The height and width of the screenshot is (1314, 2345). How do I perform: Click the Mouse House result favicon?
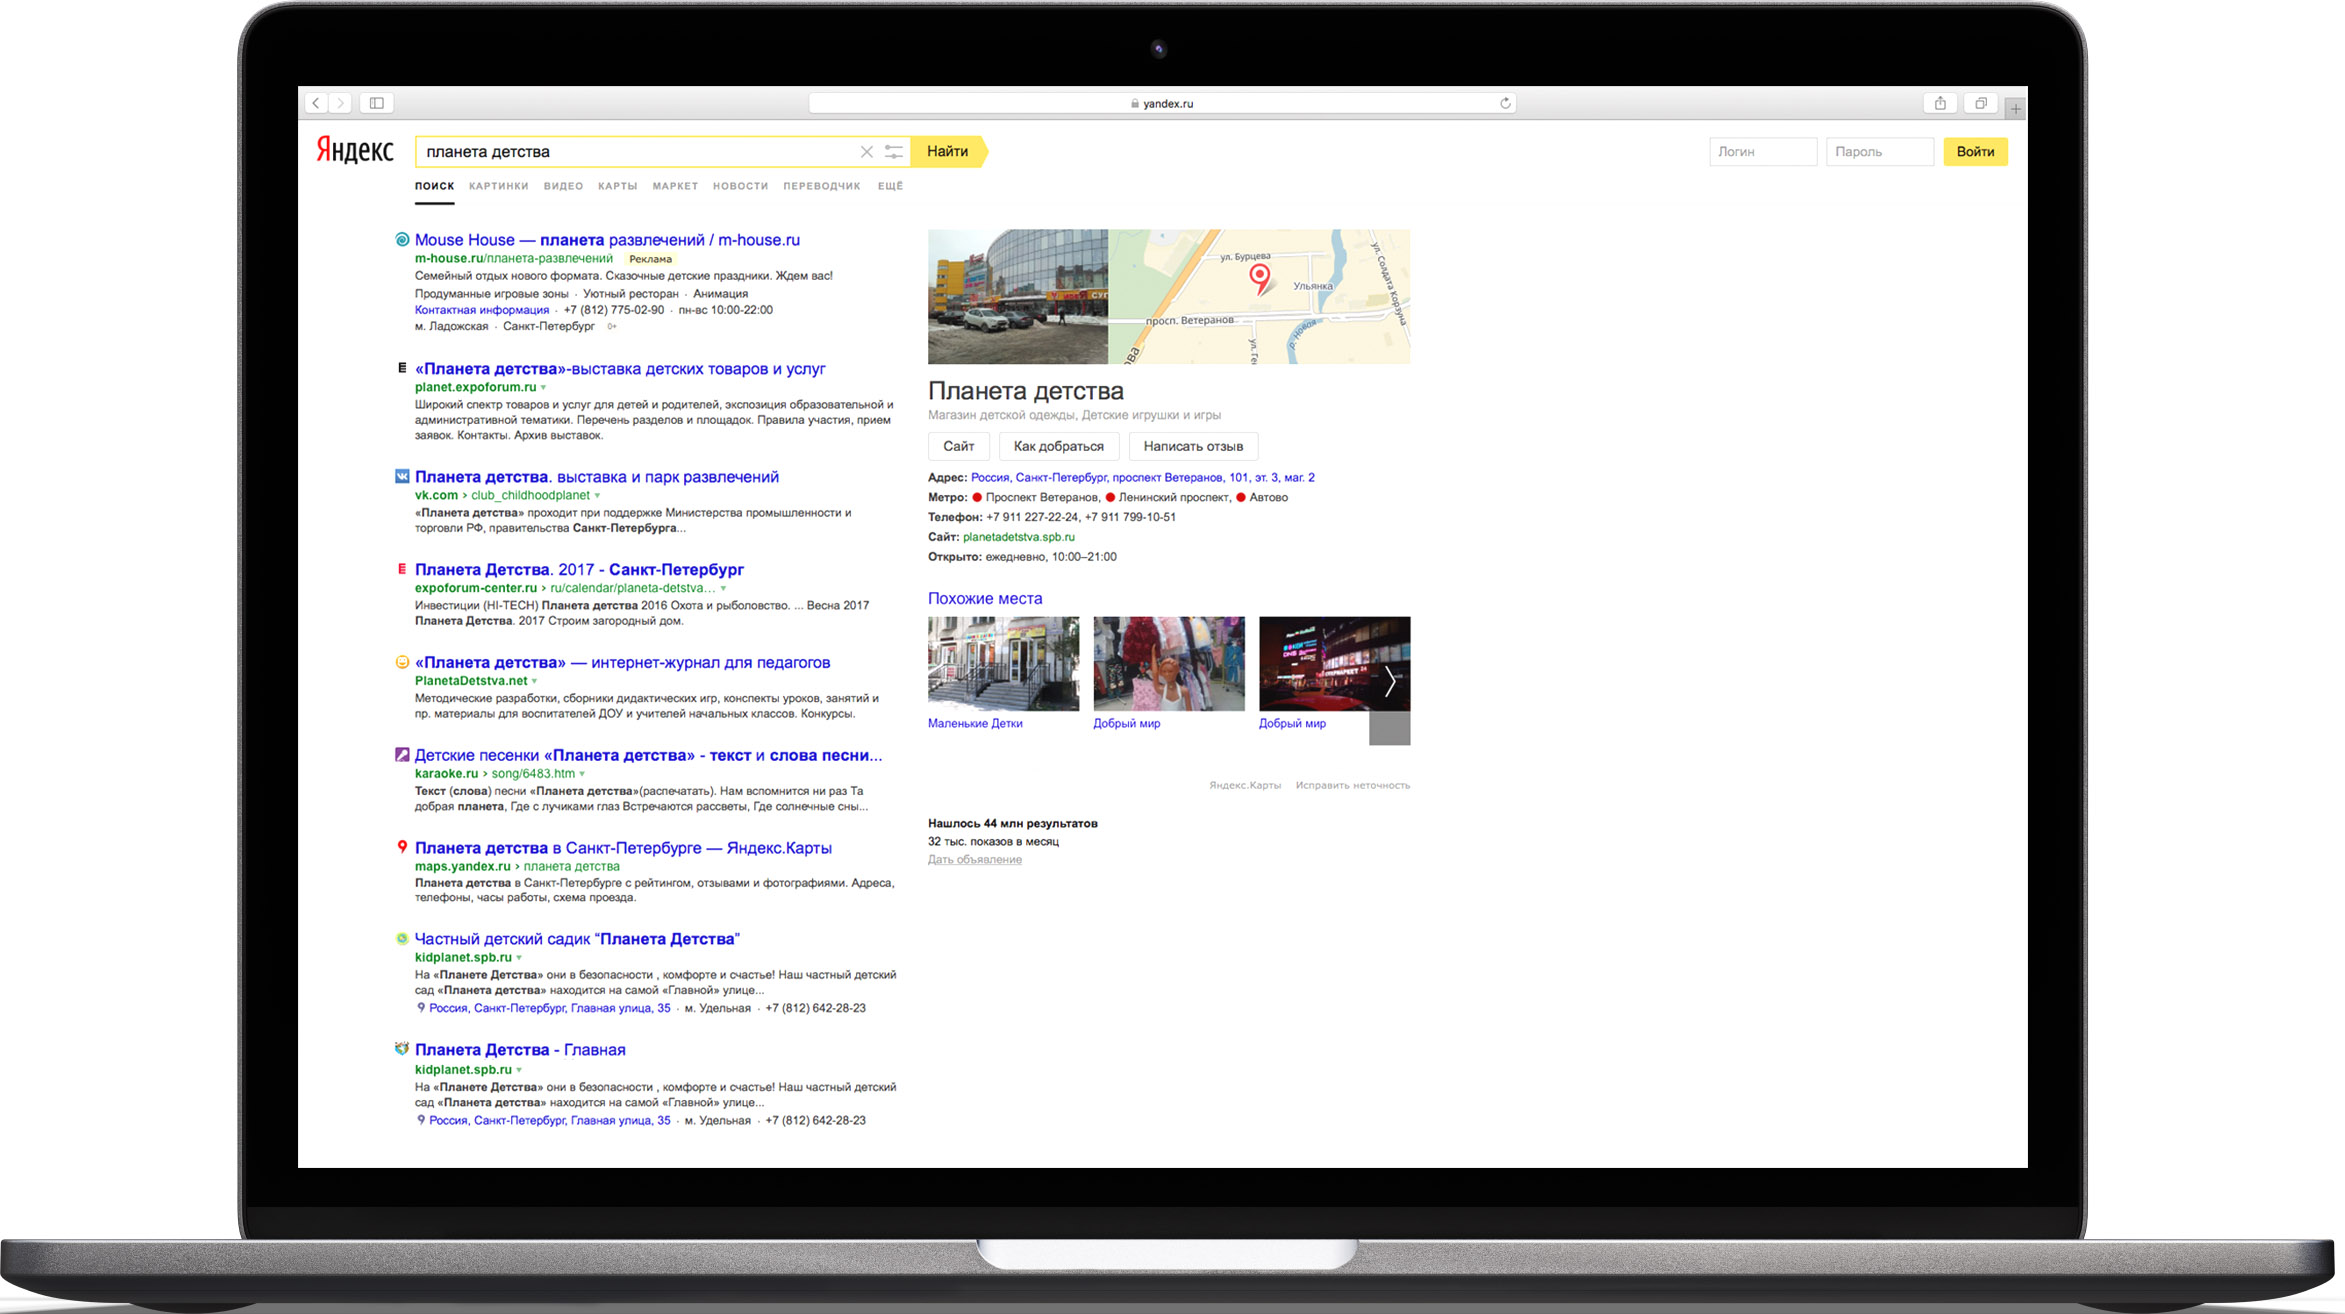pyautogui.click(x=402, y=240)
